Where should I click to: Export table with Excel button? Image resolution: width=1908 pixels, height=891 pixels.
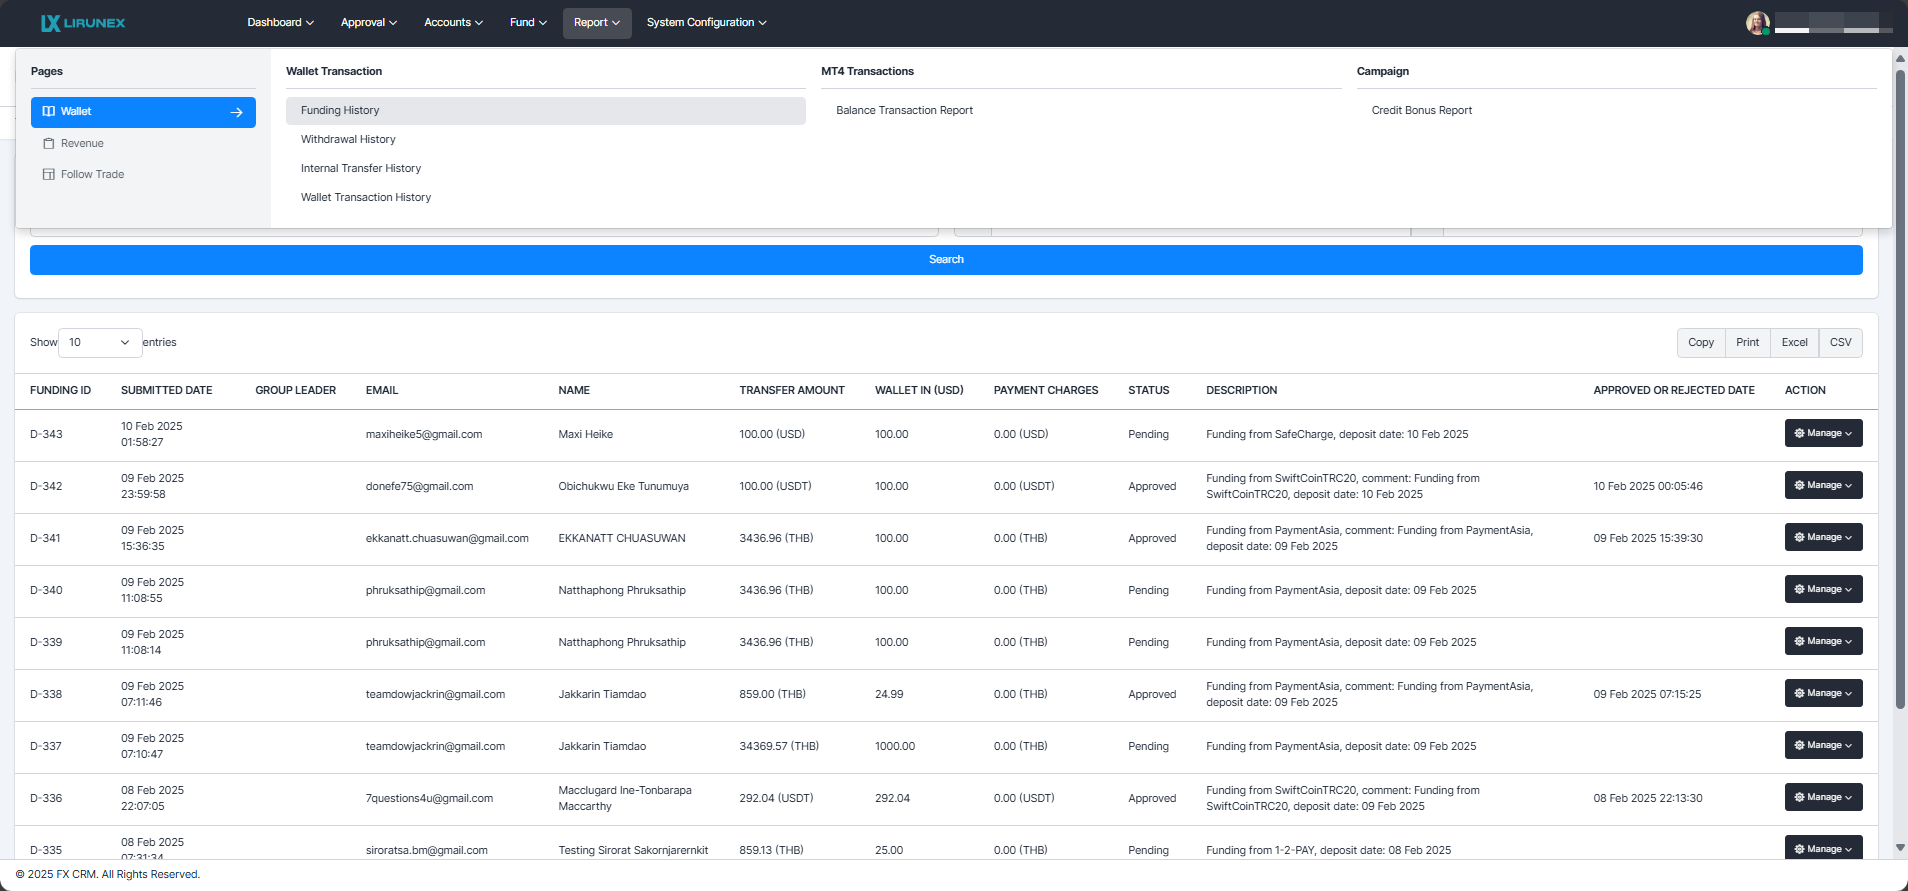1794,343
